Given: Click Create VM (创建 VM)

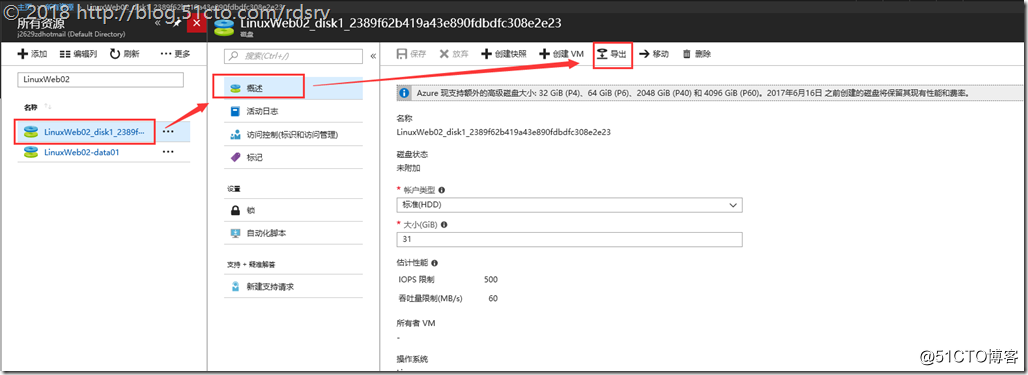Looking at the screenshot, I should (x=561, y=54).
